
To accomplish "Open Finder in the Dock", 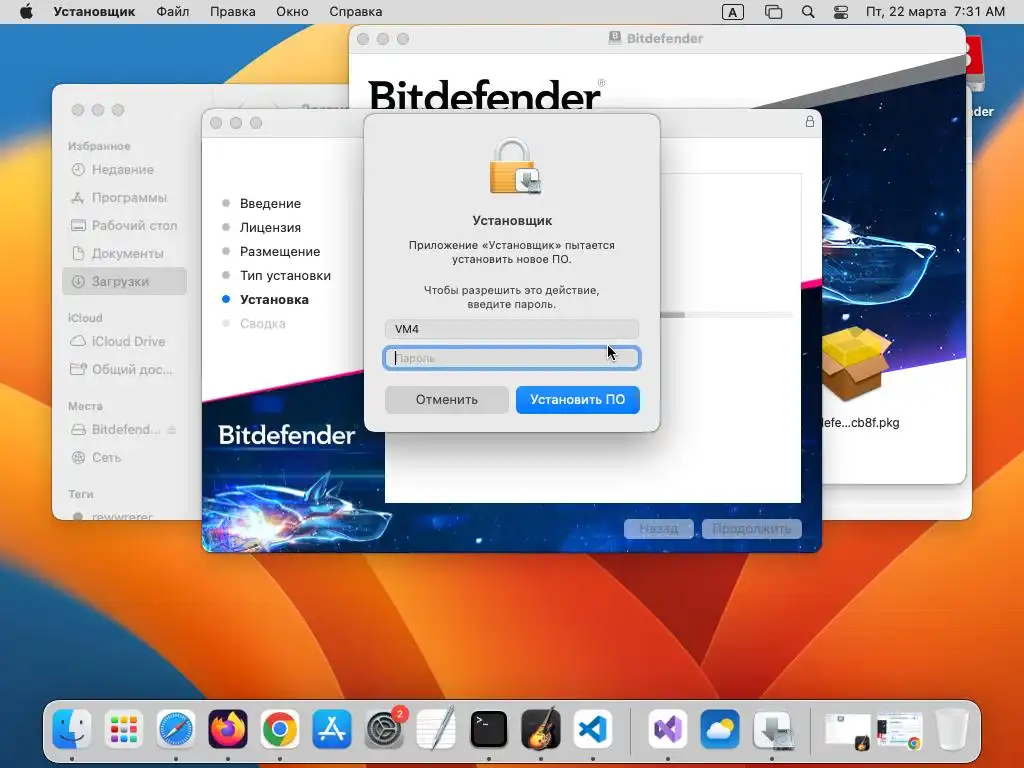I will 71,729.
